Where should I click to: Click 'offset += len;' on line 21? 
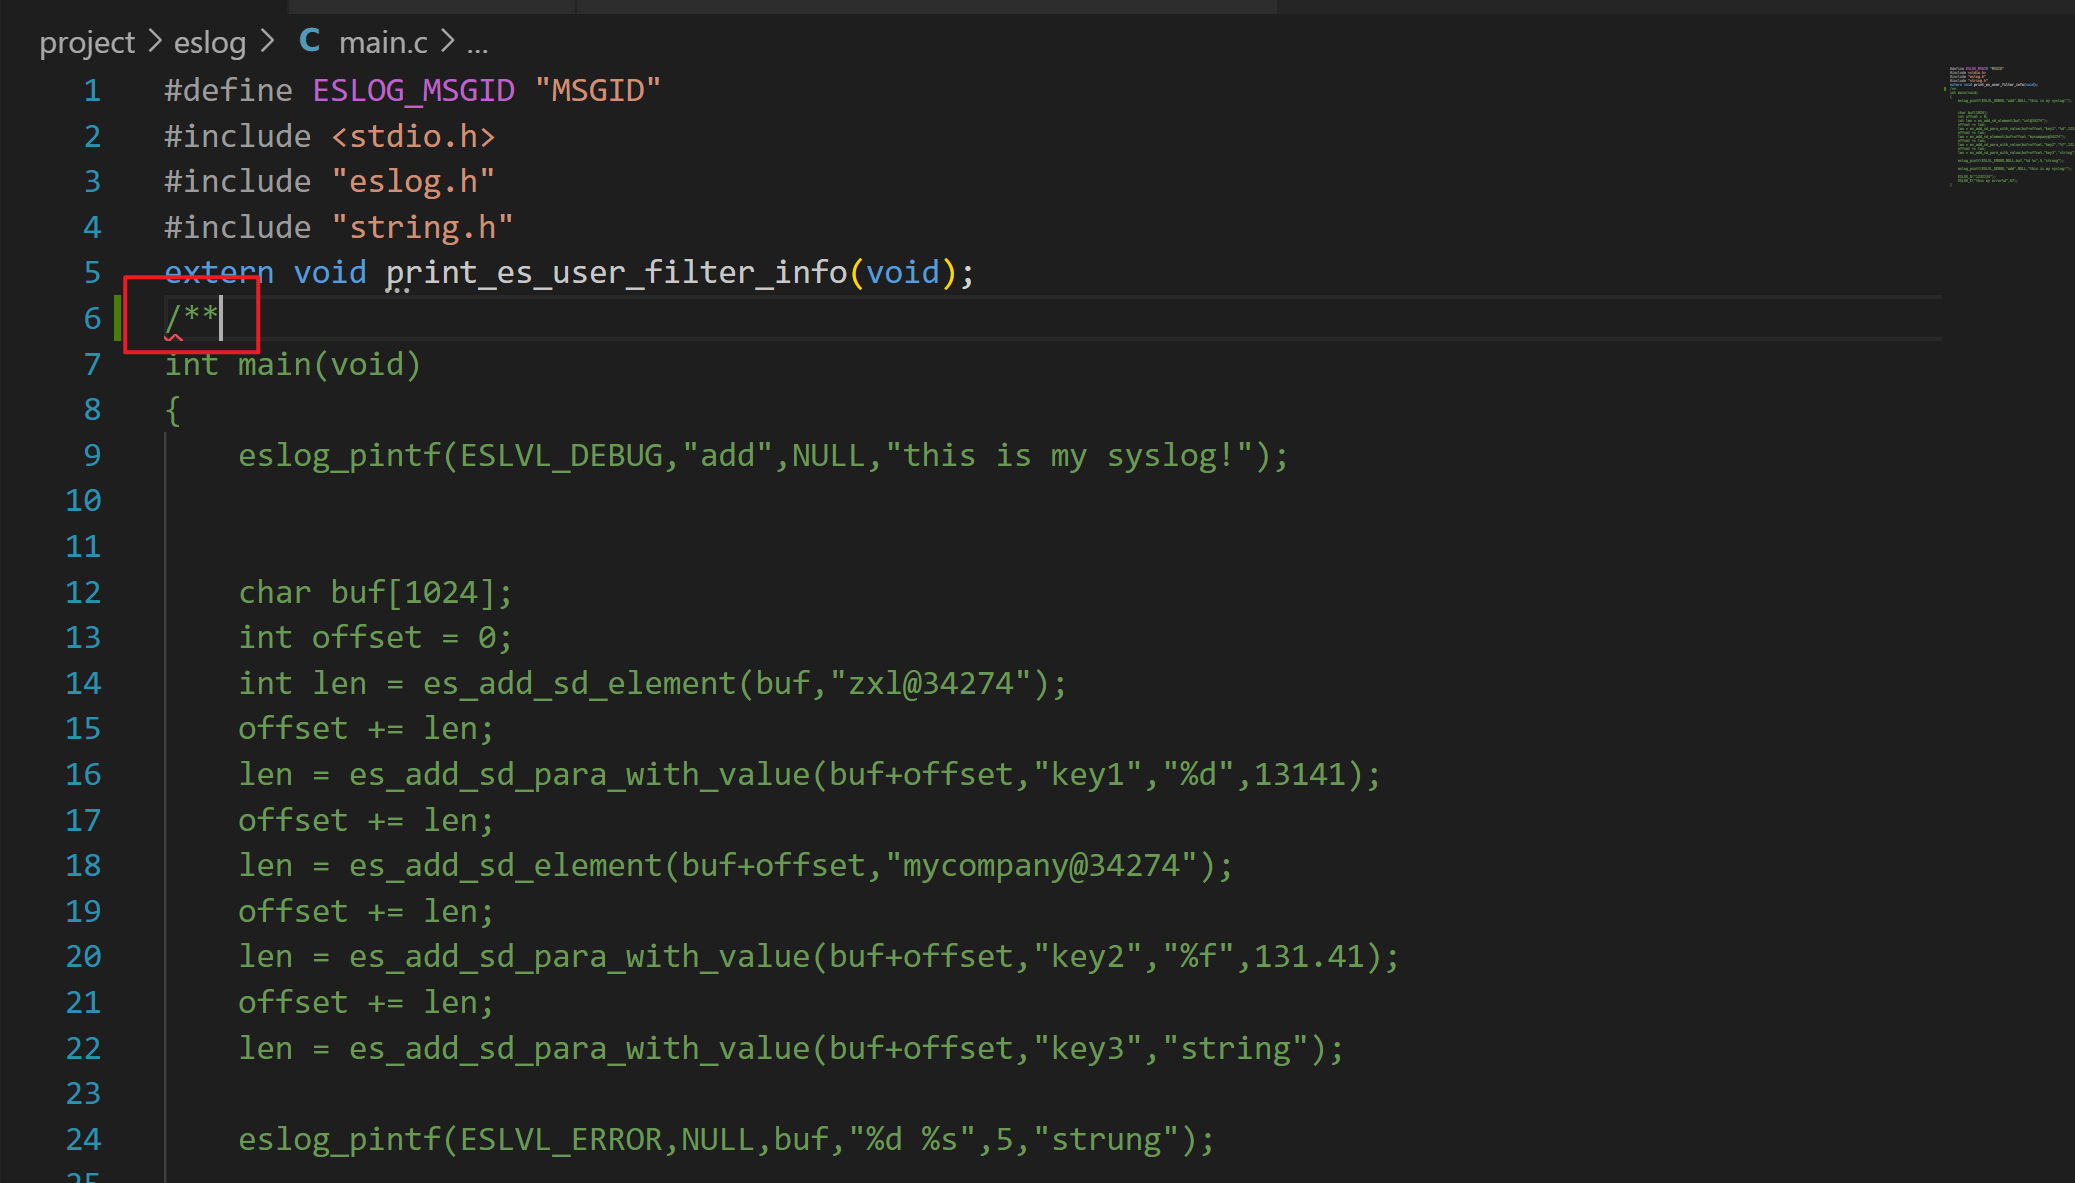tap(367, 1003)
